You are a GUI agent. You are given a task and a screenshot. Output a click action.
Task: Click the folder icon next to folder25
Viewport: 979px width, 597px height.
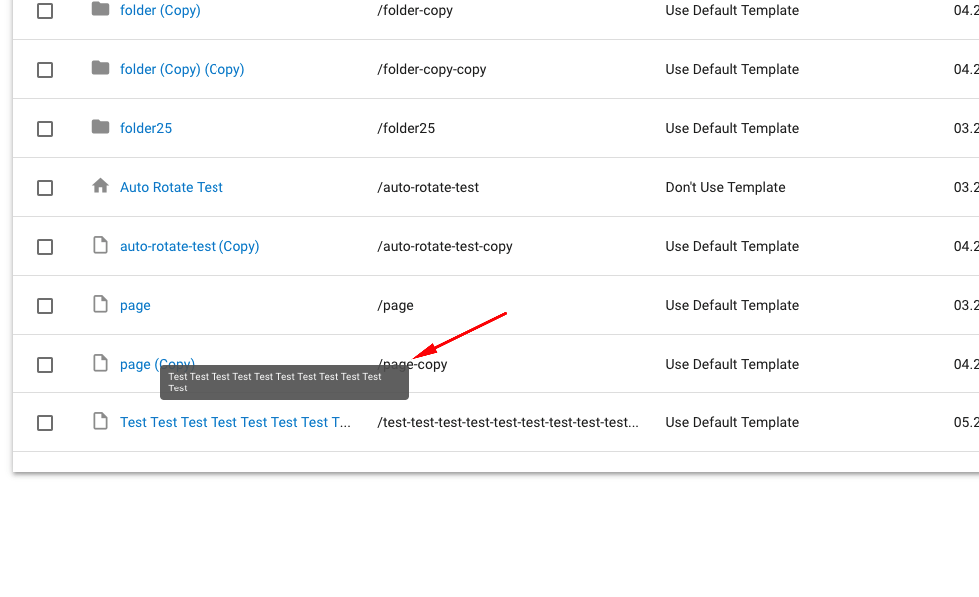[101, 127]
